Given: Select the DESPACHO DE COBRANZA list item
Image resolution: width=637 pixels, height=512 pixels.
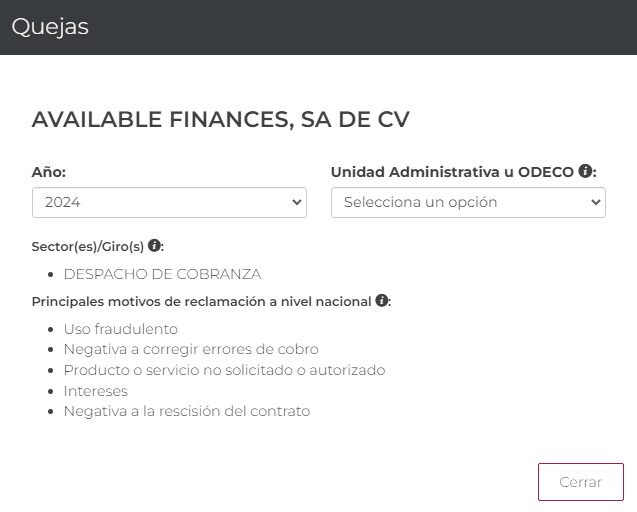Looking at the screenshot, I should point(162,274).
